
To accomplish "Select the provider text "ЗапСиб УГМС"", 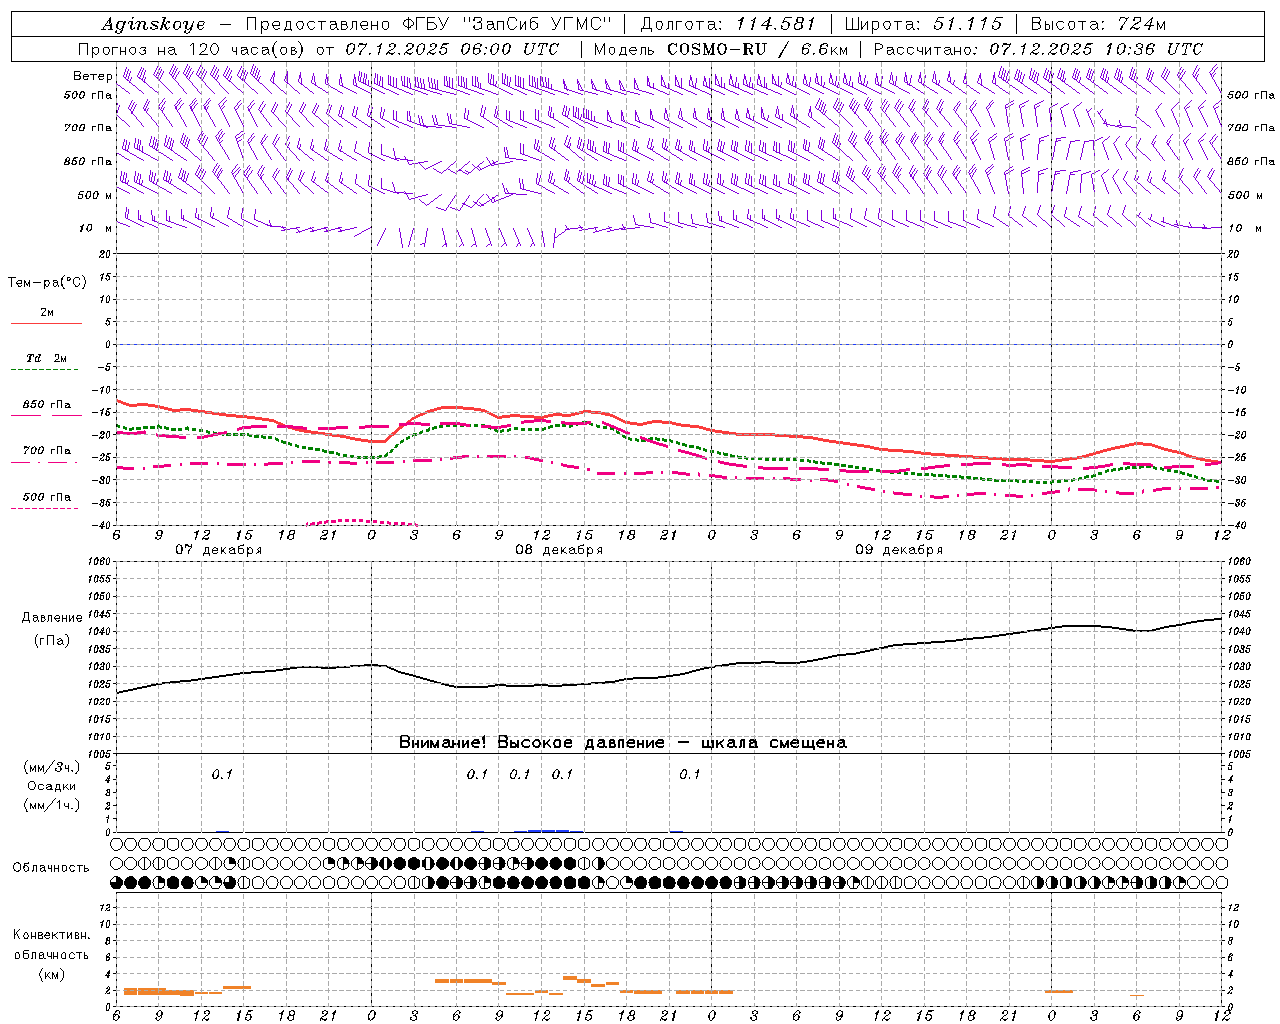I will tap(538, 24).
